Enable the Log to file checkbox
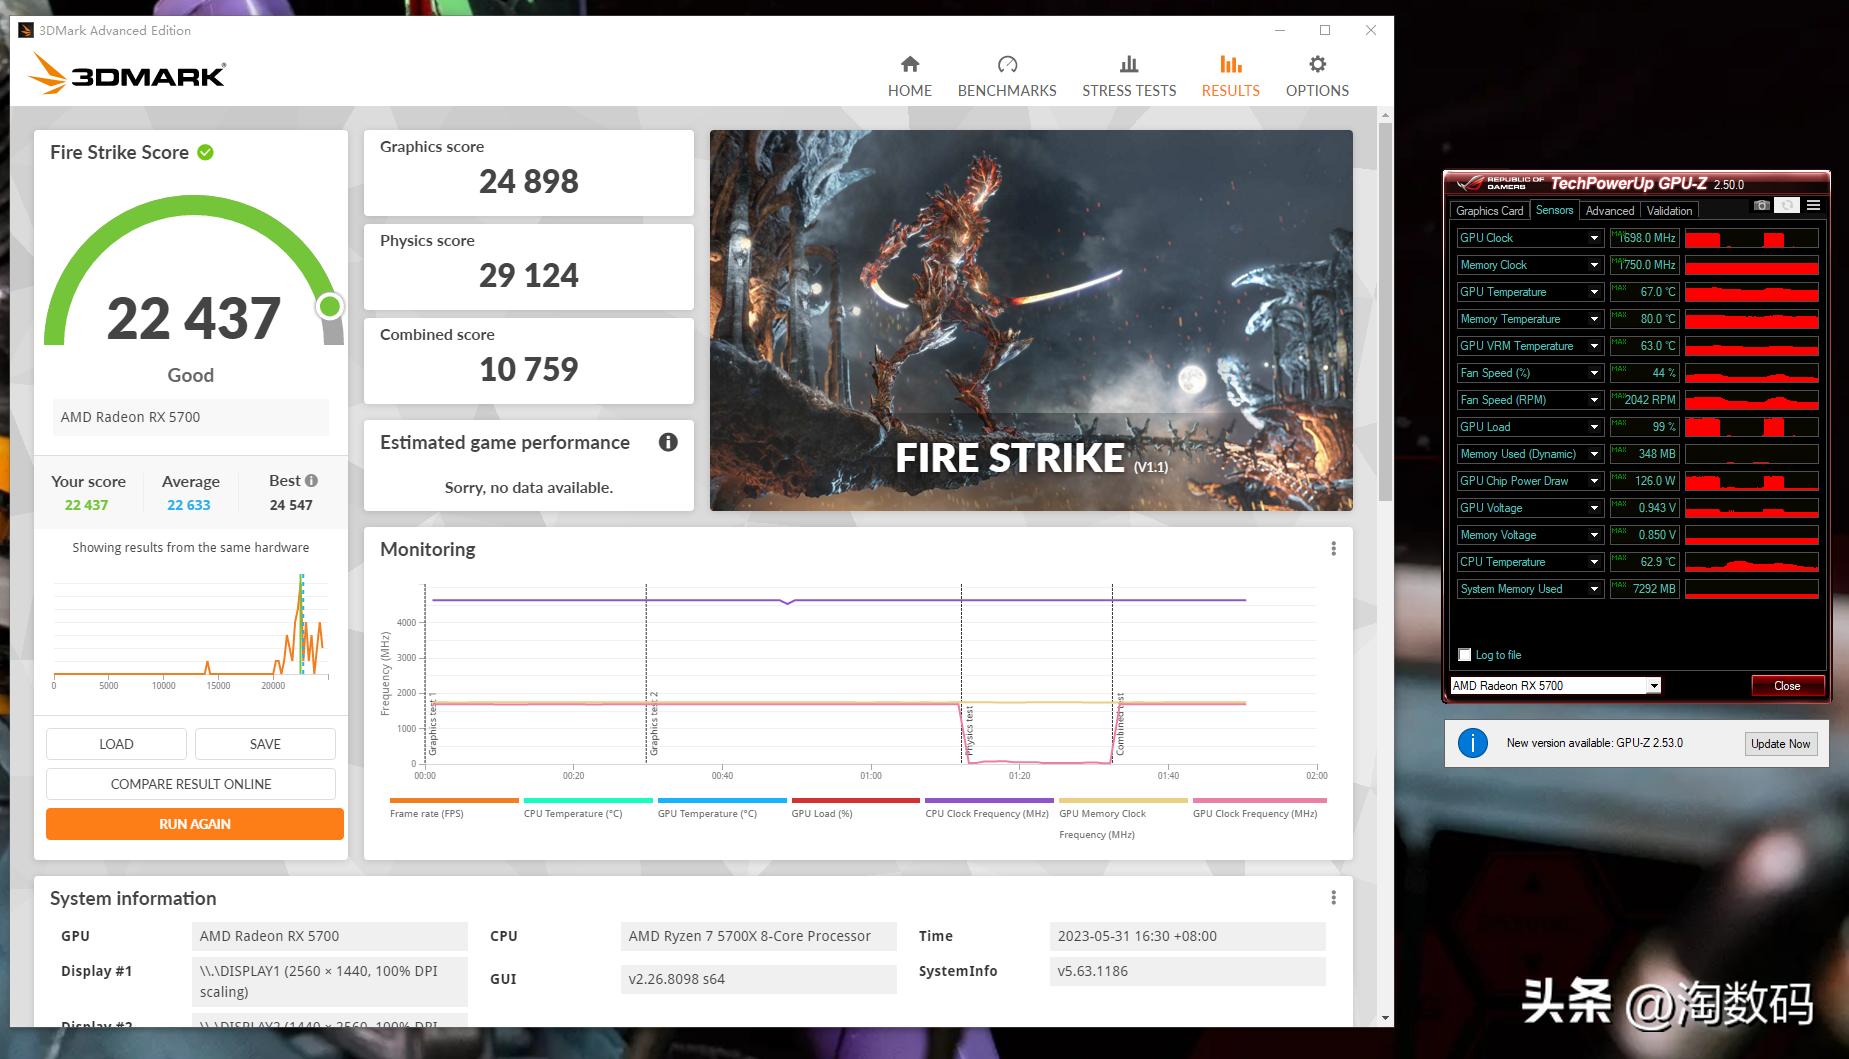The image size is (1849, 1059). coord(1465,655)
